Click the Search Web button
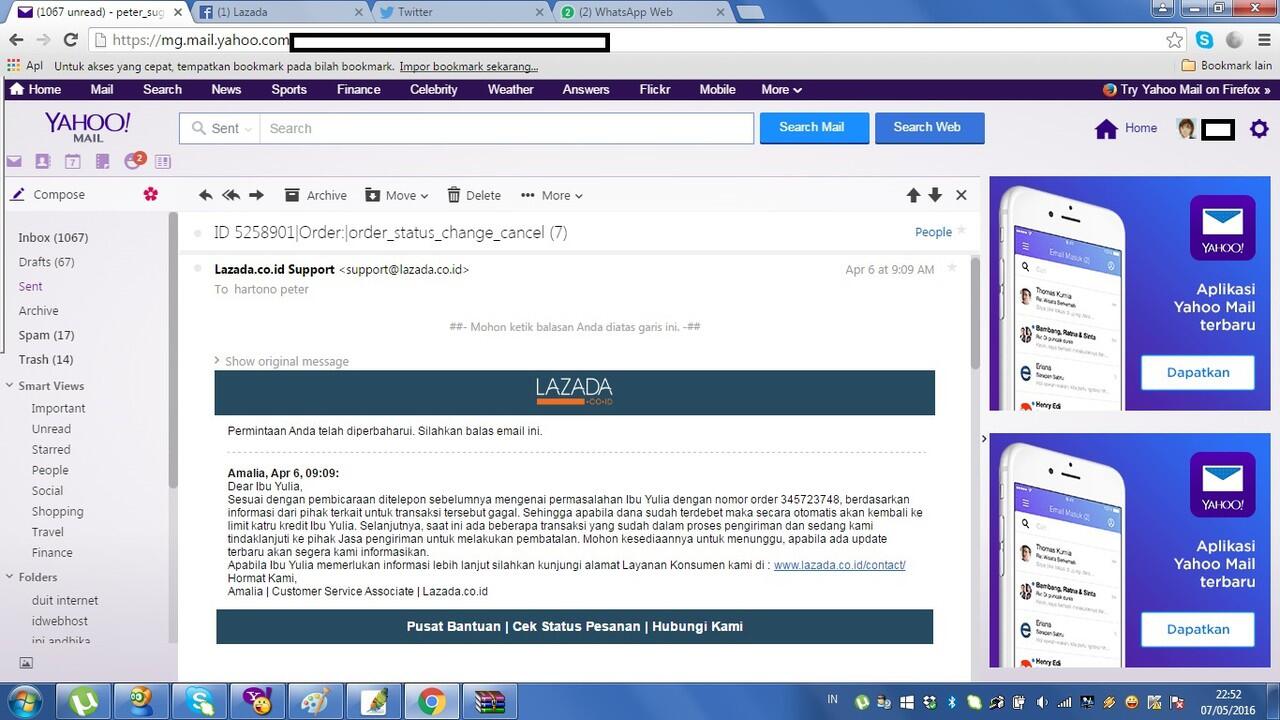 929,127
